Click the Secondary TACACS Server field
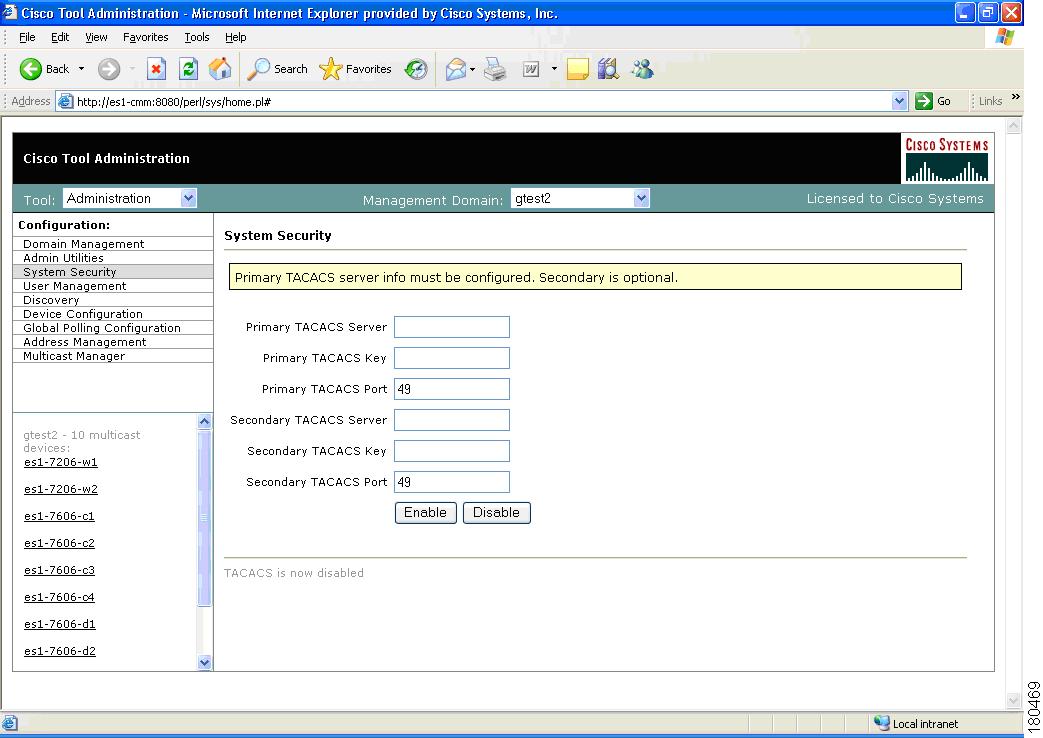 tap(452, 420)
